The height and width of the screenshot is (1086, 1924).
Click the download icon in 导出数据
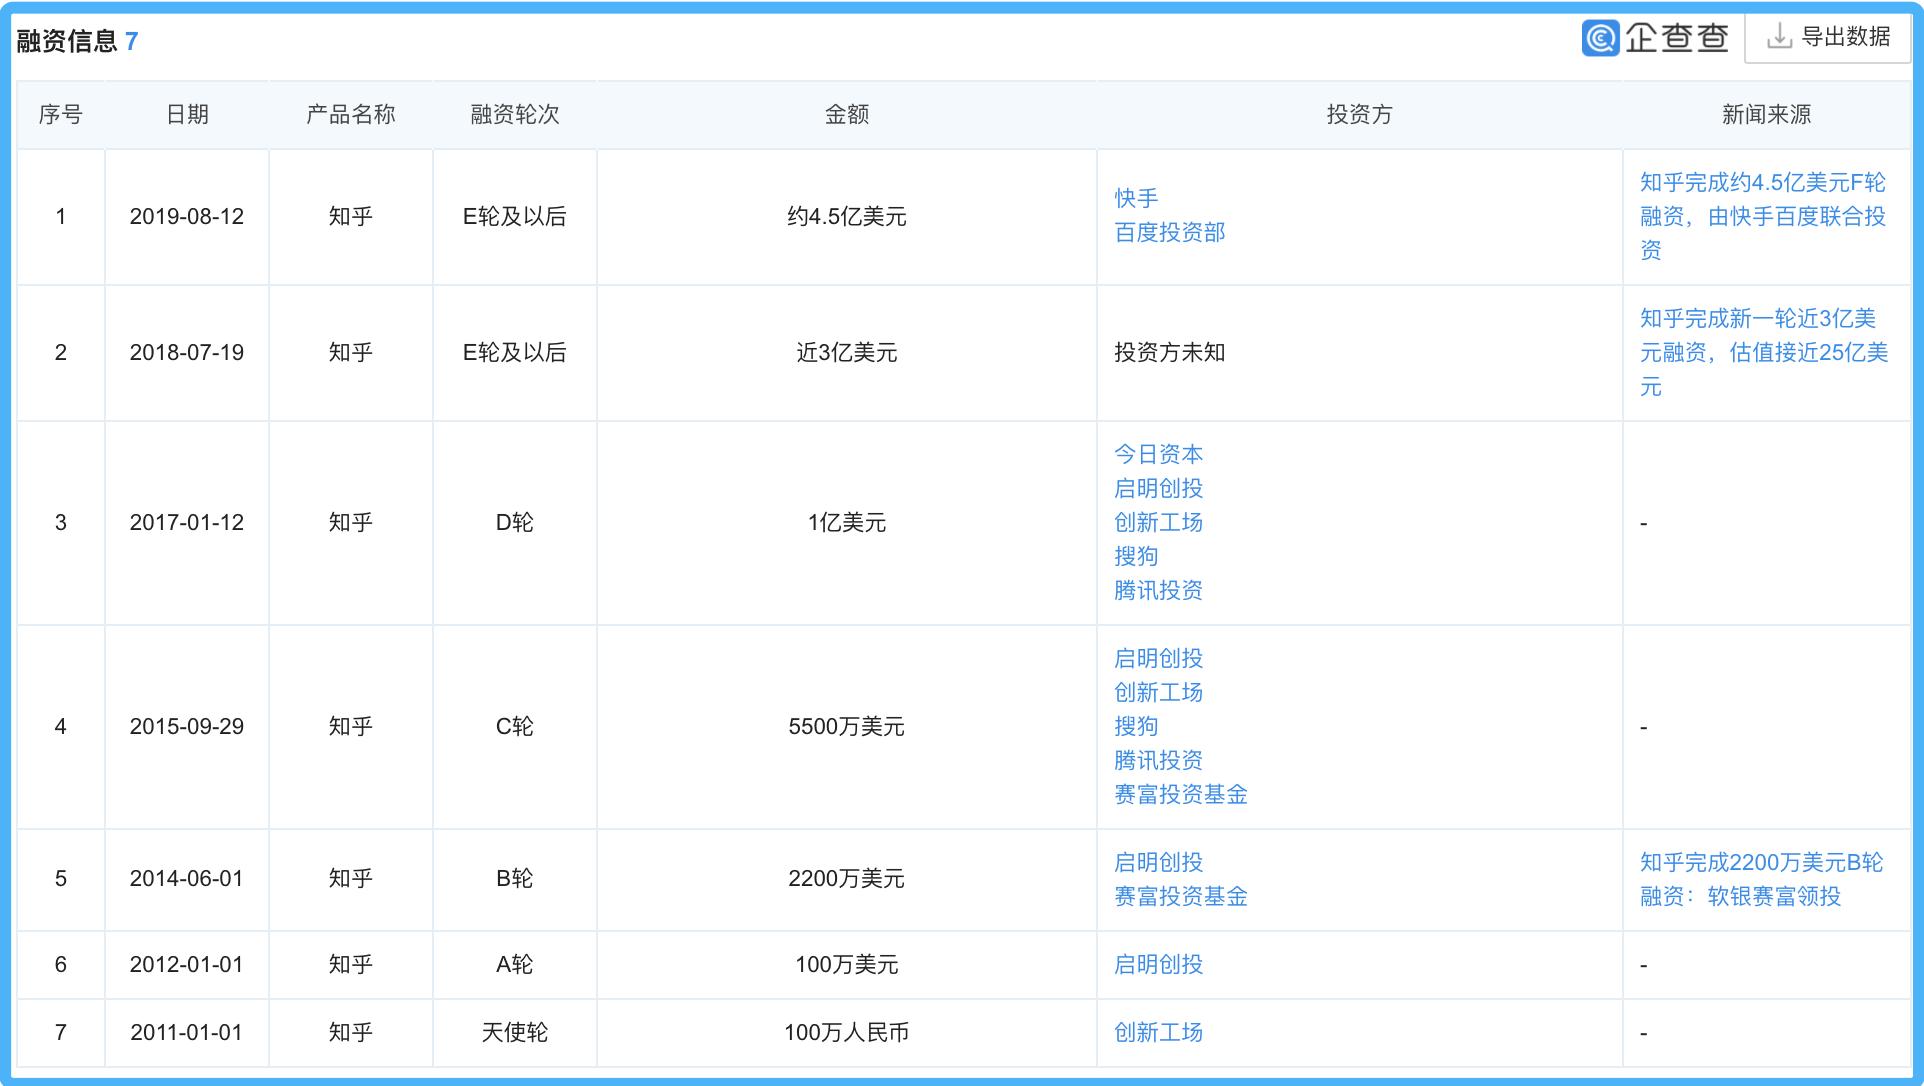(1779, 37)
